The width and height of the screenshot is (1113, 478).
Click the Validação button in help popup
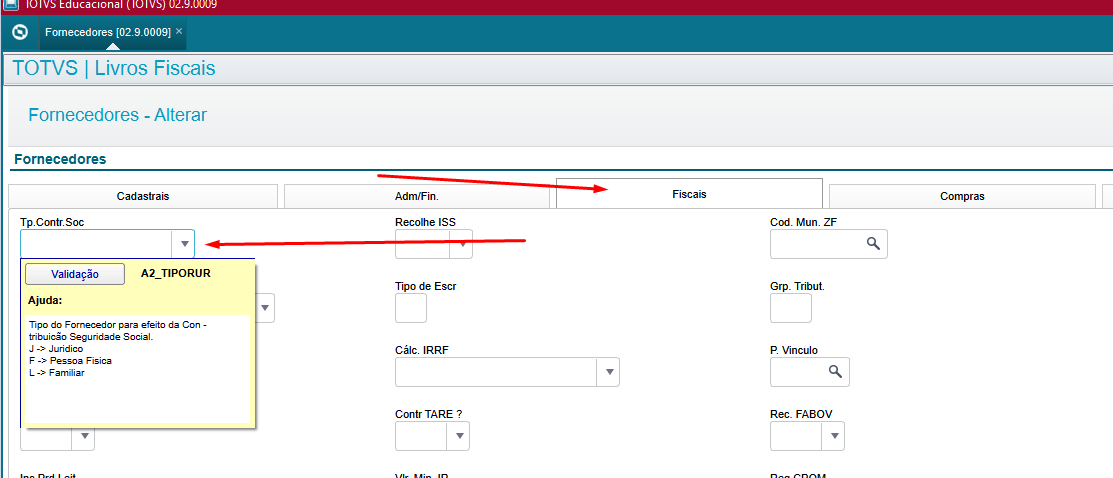75,274
